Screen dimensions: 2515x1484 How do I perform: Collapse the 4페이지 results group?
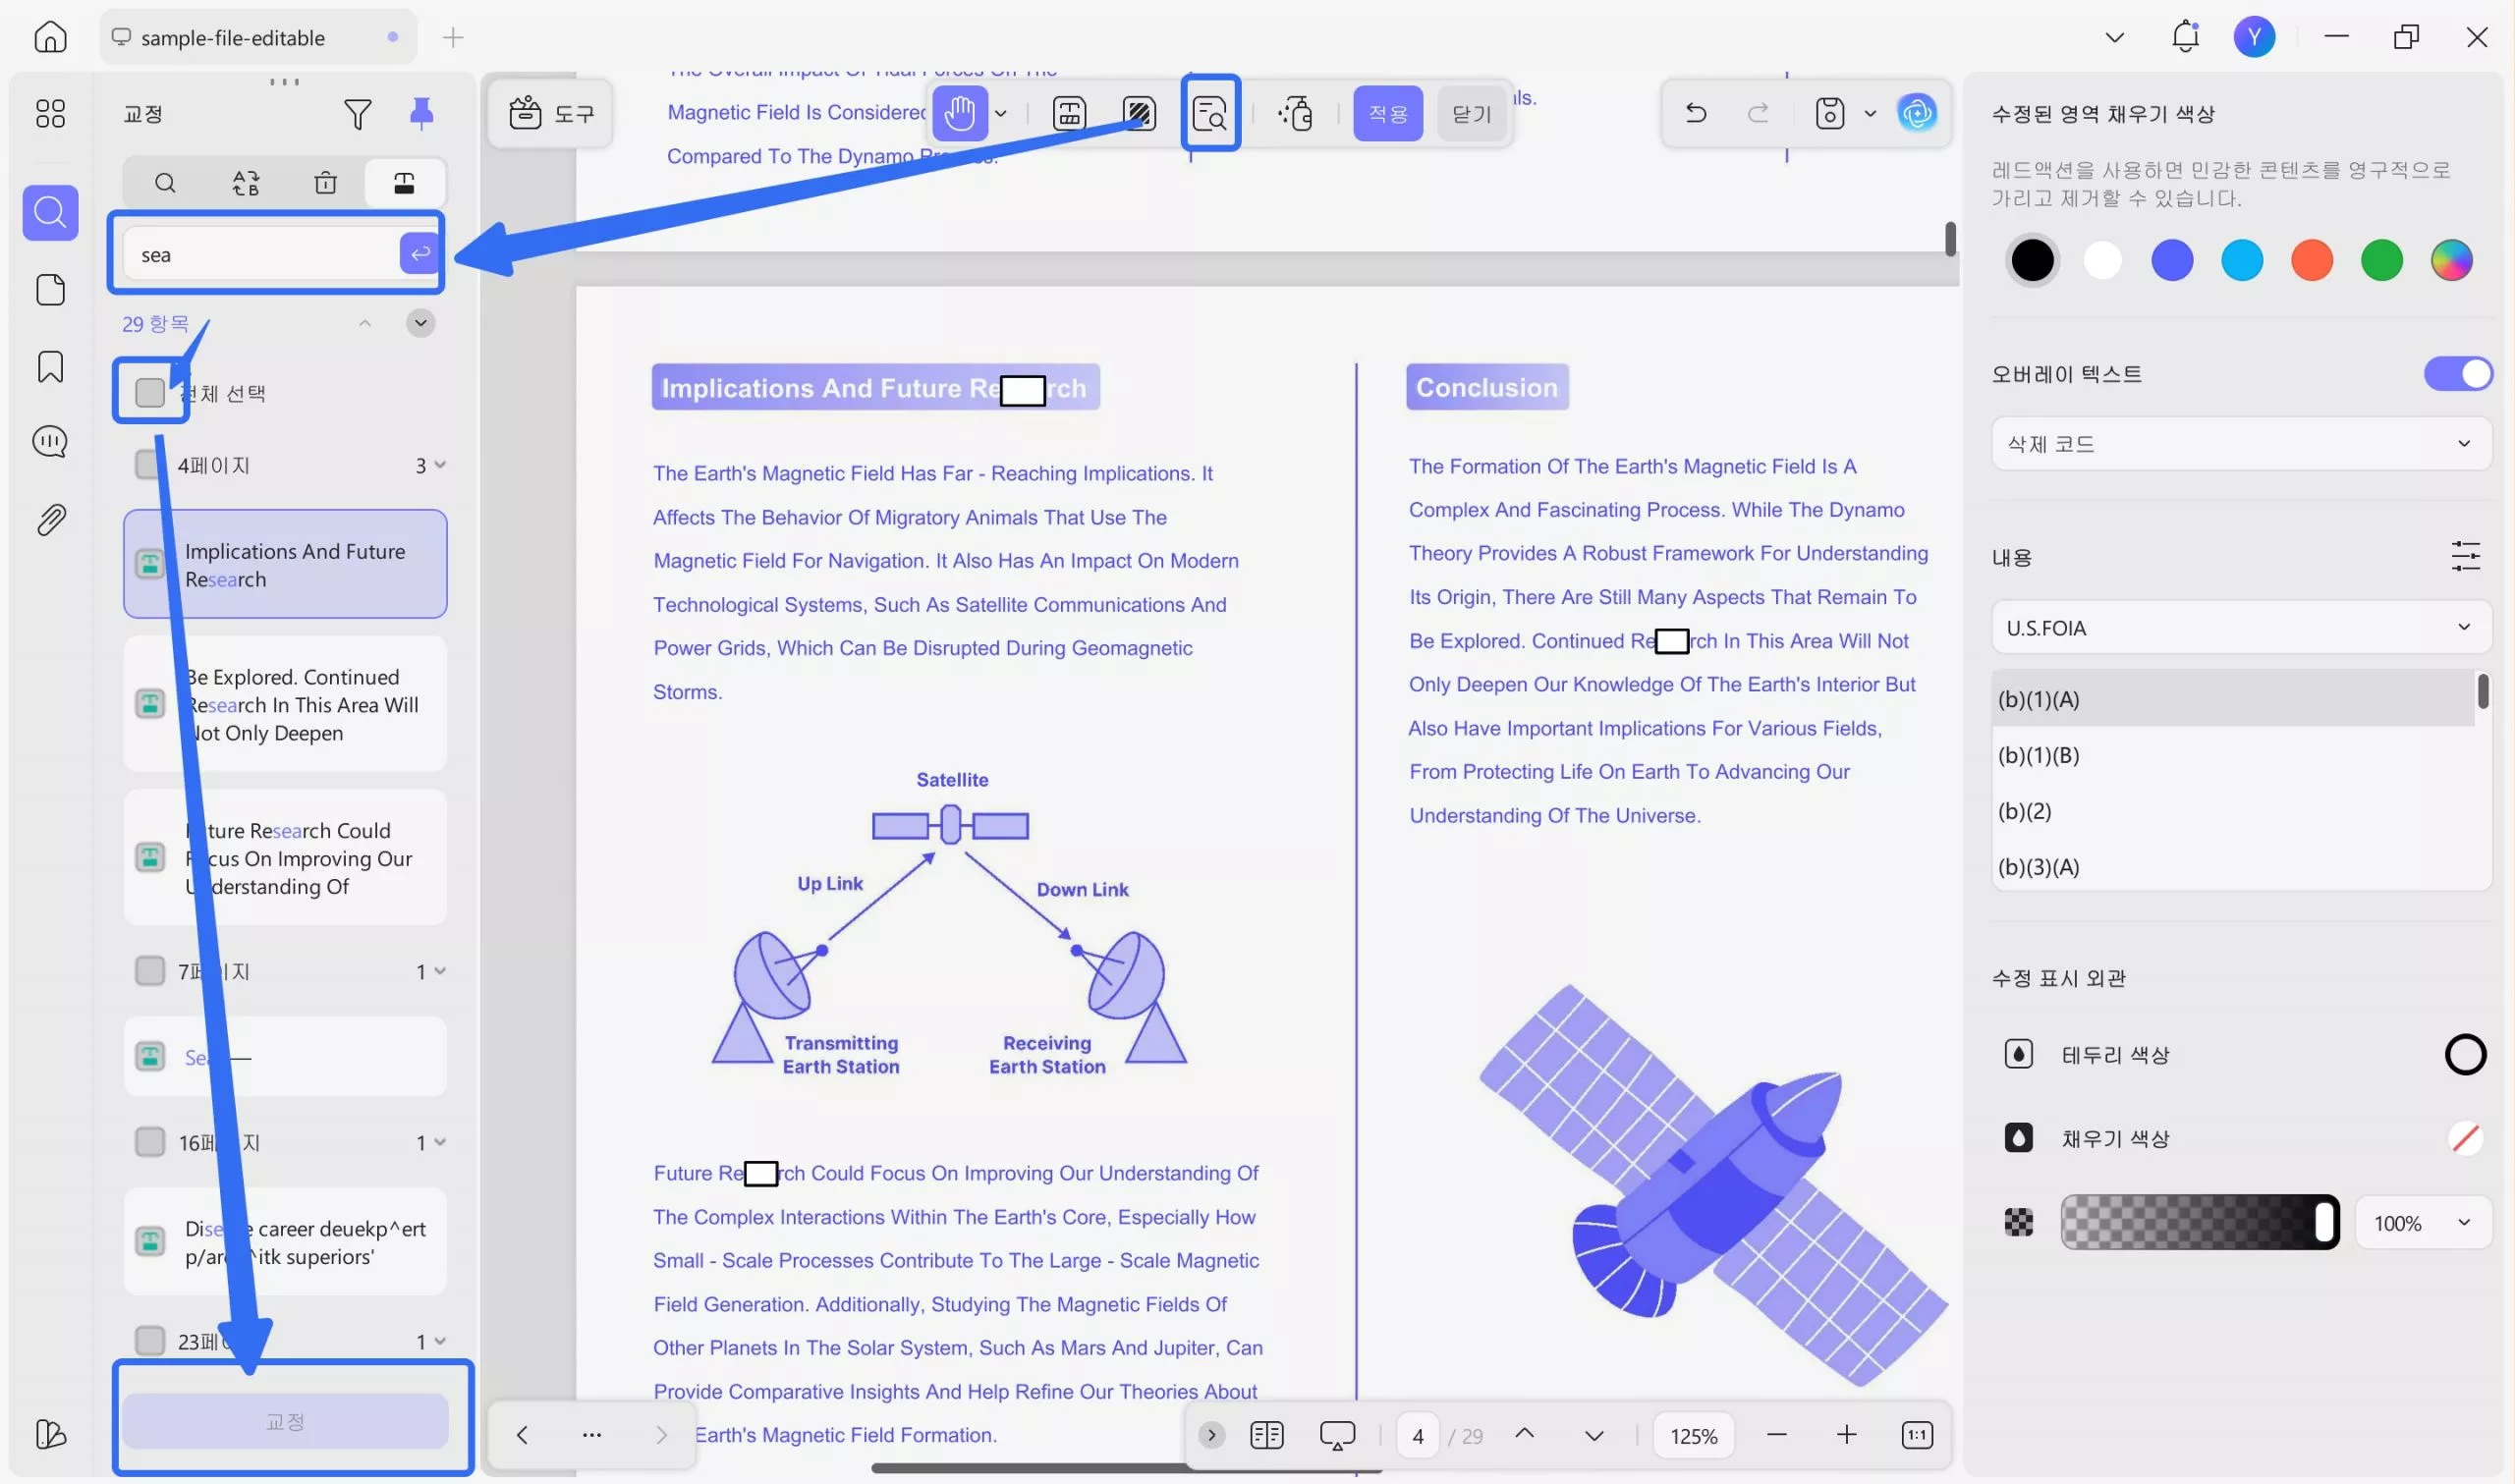(x=440, y=465)
